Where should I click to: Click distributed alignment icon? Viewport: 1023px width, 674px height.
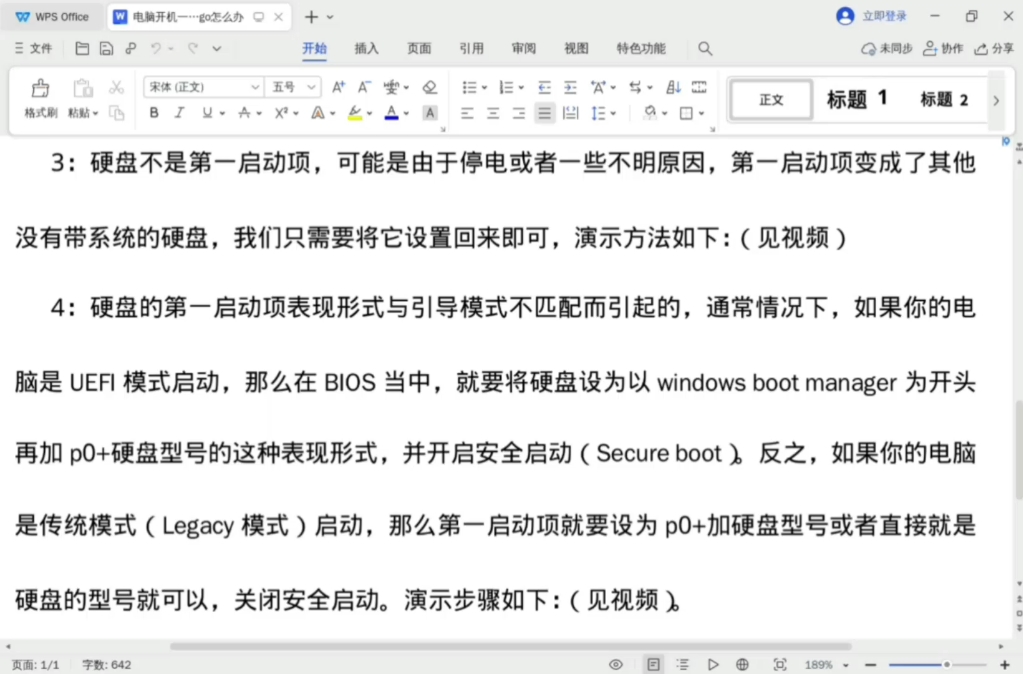[570, 114]
